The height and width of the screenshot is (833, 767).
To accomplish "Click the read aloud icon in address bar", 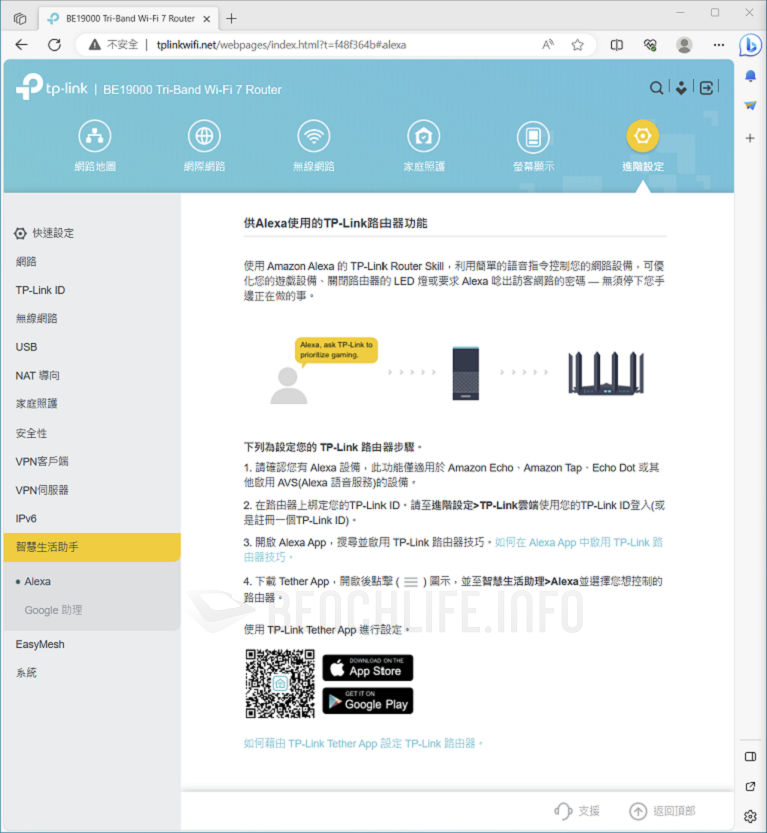I will [548, 45].
